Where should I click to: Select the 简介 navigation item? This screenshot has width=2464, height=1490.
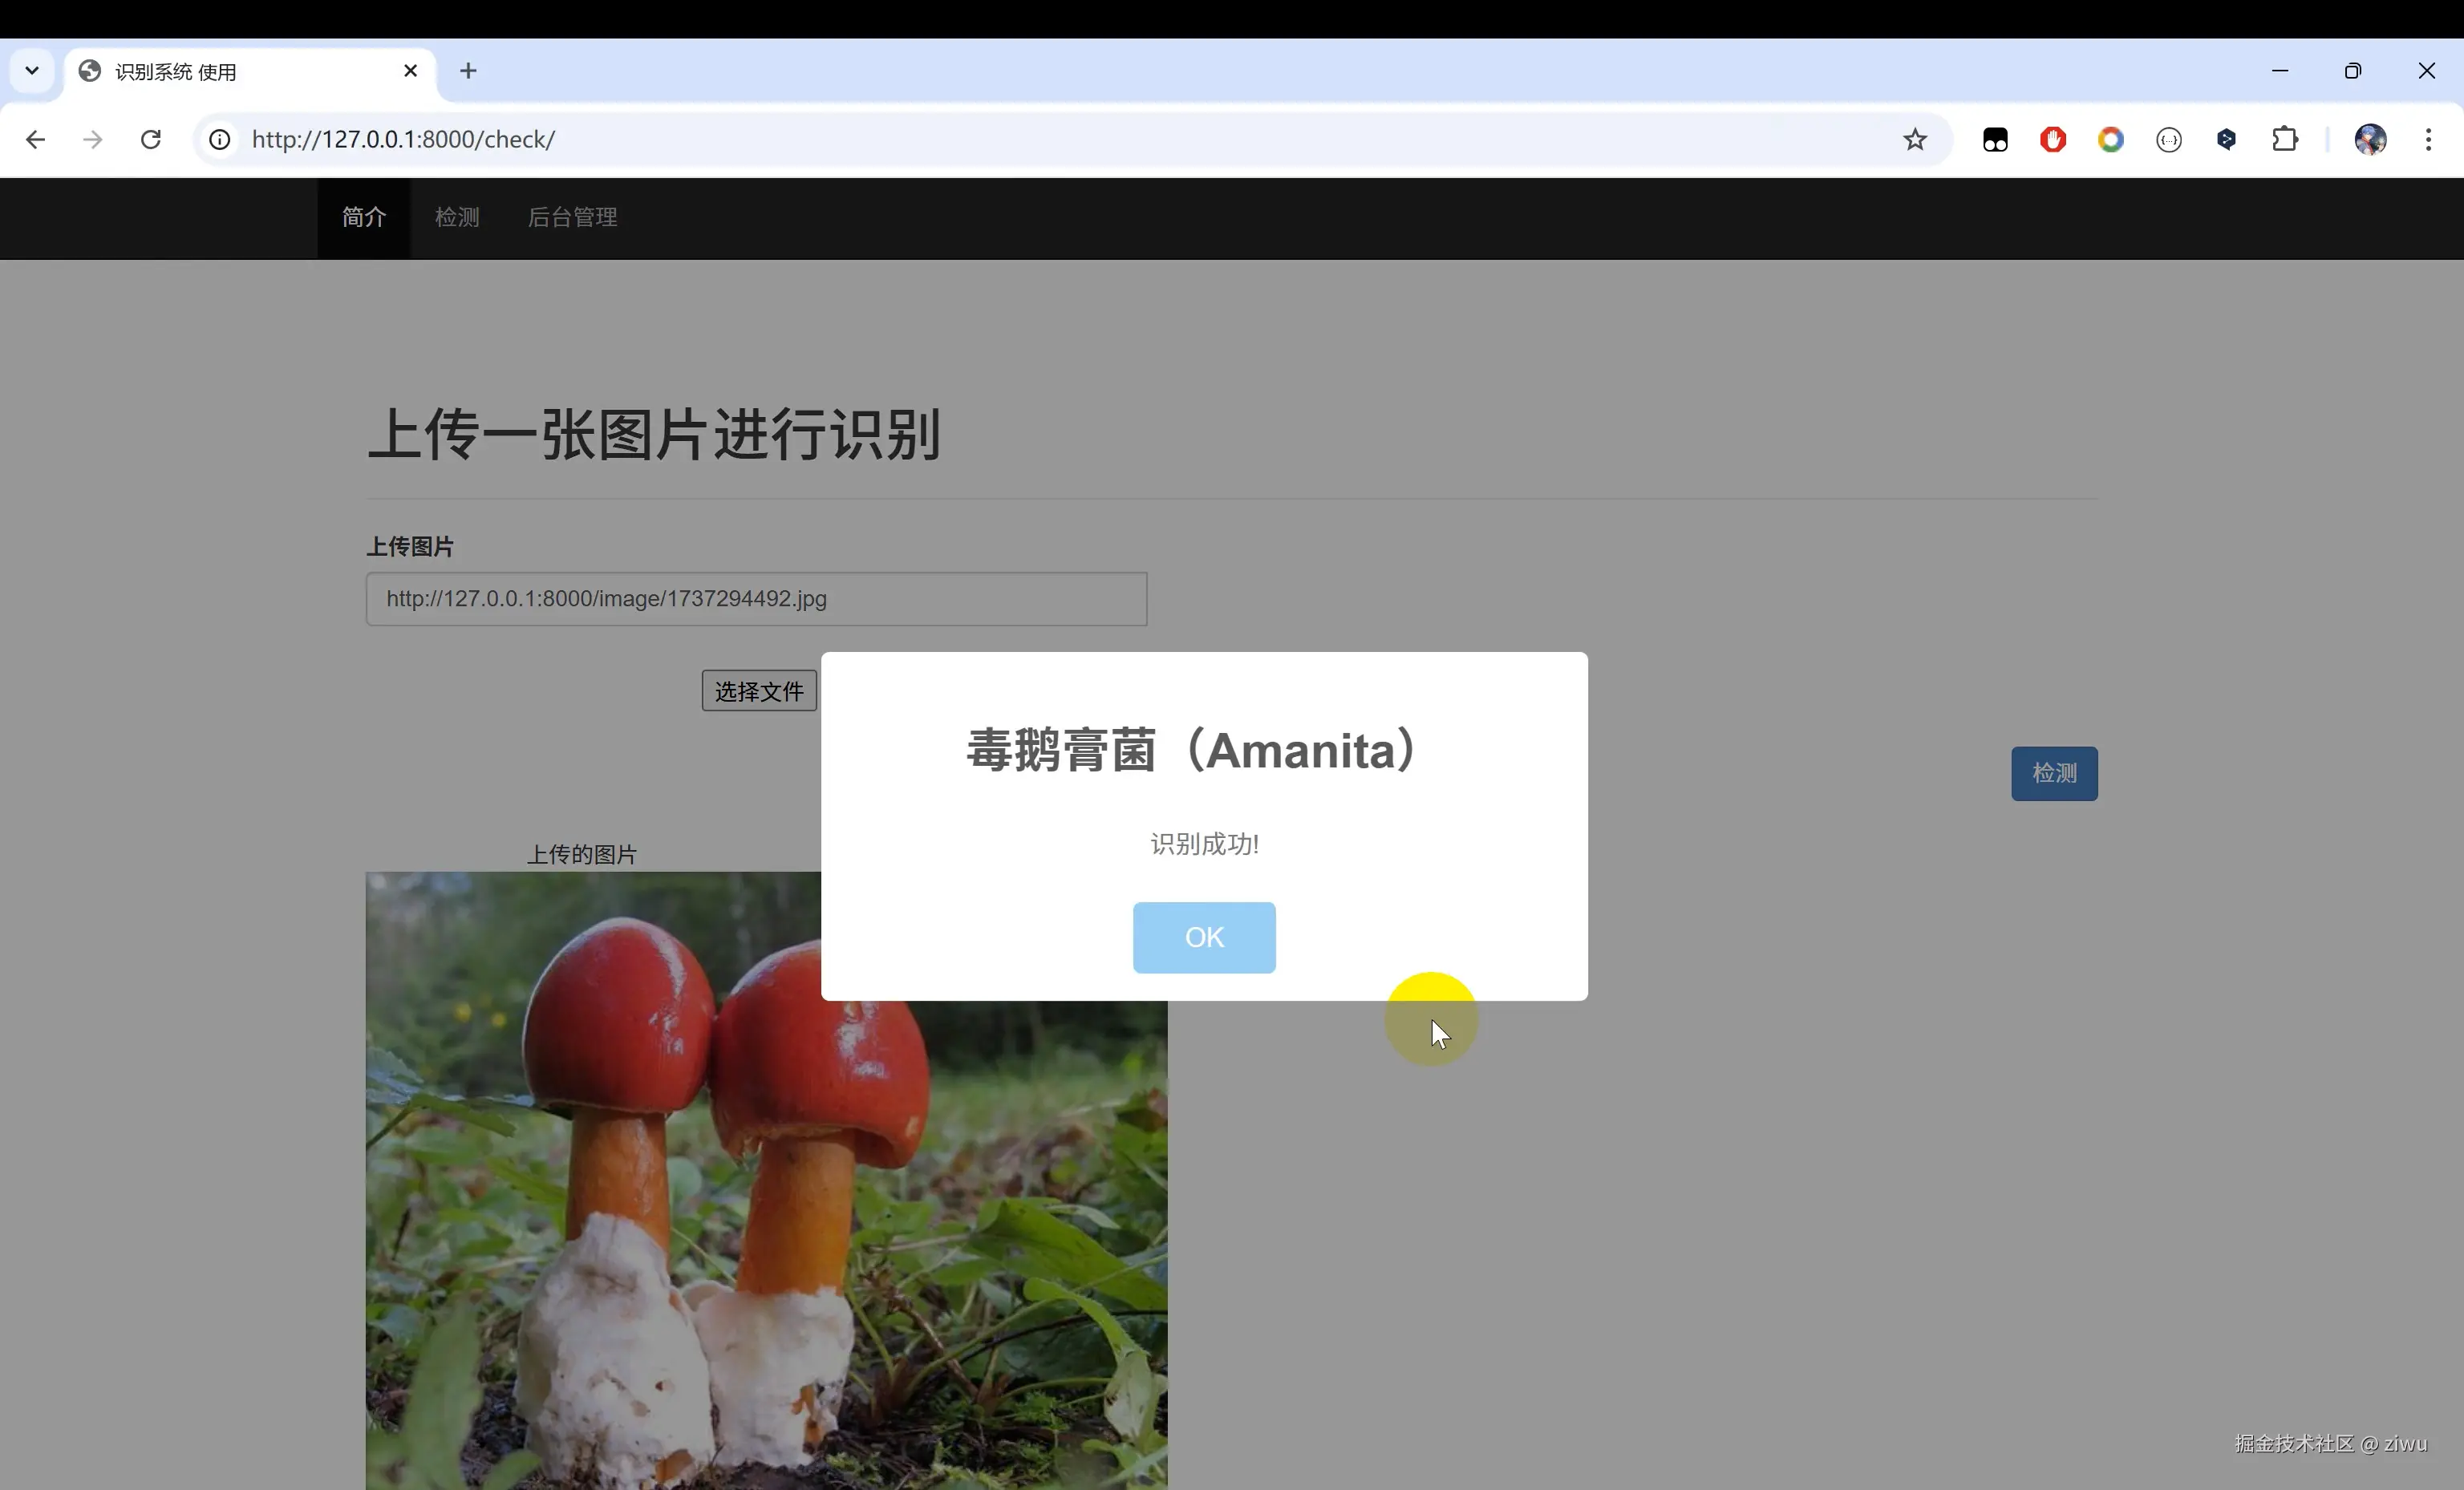[364, 218]
